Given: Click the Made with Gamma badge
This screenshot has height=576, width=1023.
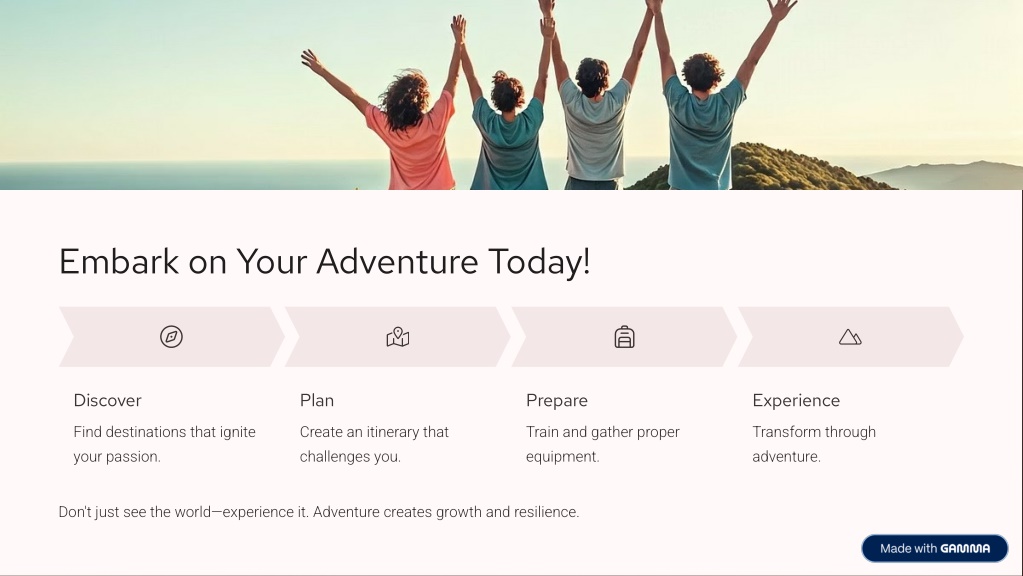Looking at the screenshot, I should pyautogui.click(x=935, y=549).
